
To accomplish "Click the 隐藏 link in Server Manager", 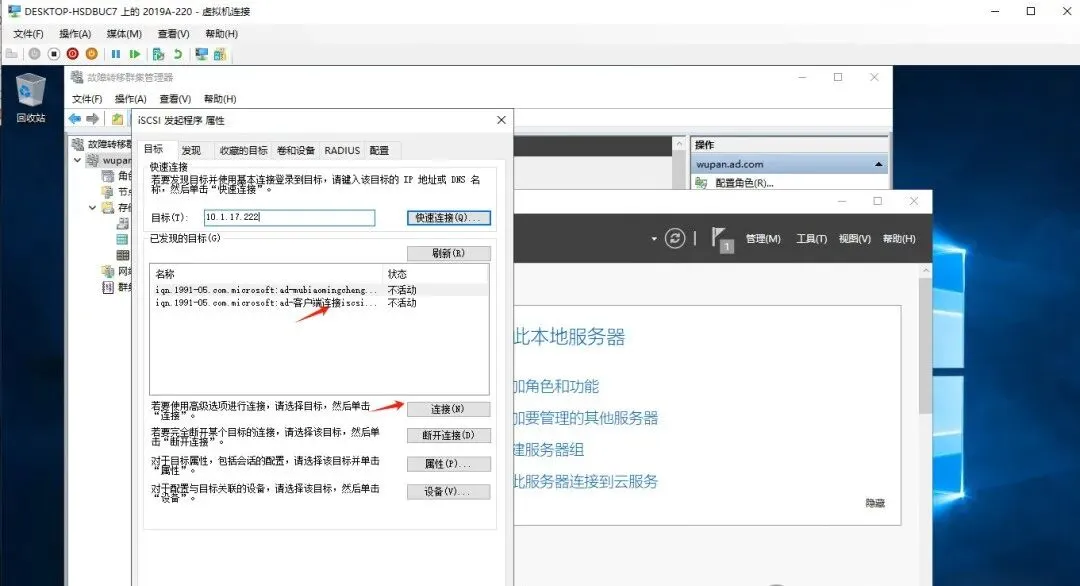I will 876,502.
